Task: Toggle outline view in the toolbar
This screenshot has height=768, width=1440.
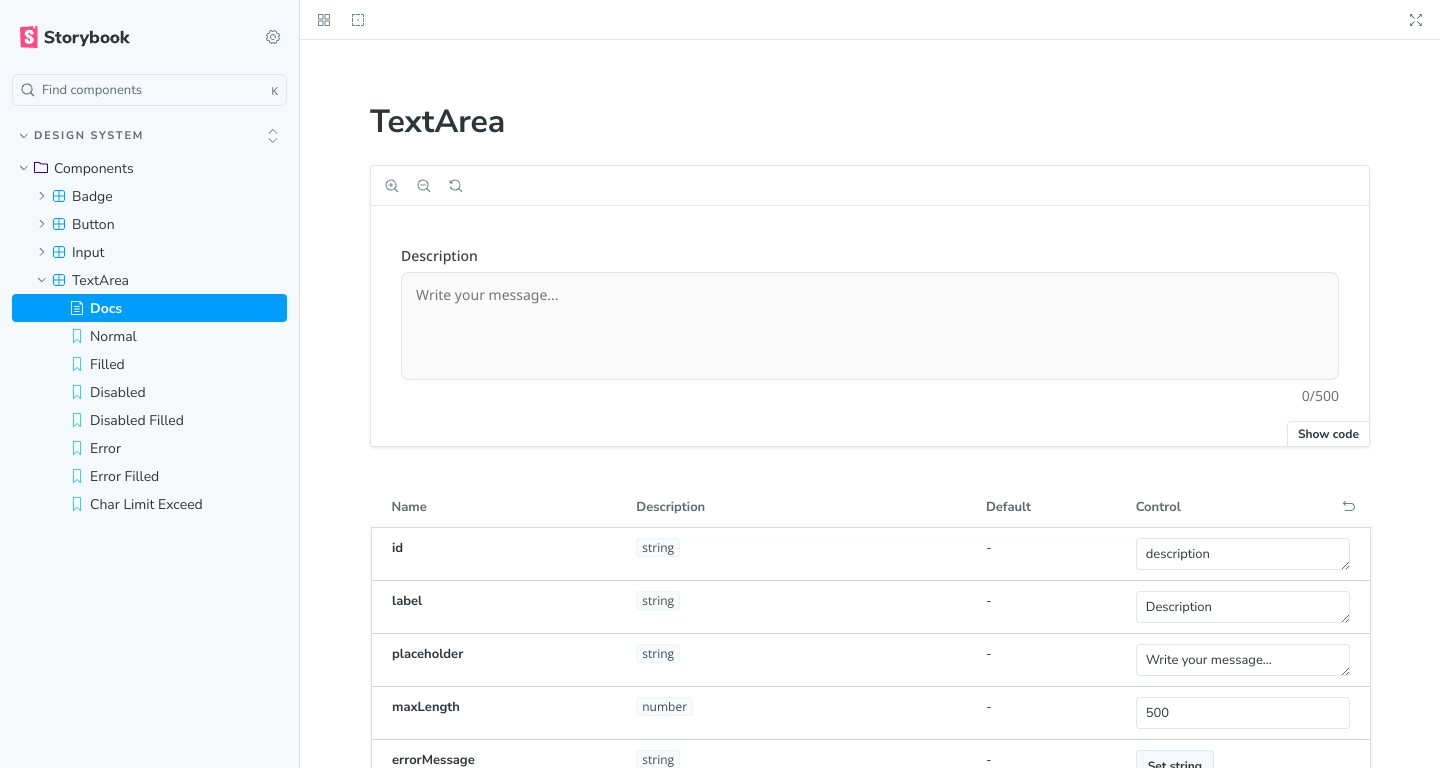Action: pos(358,20)
